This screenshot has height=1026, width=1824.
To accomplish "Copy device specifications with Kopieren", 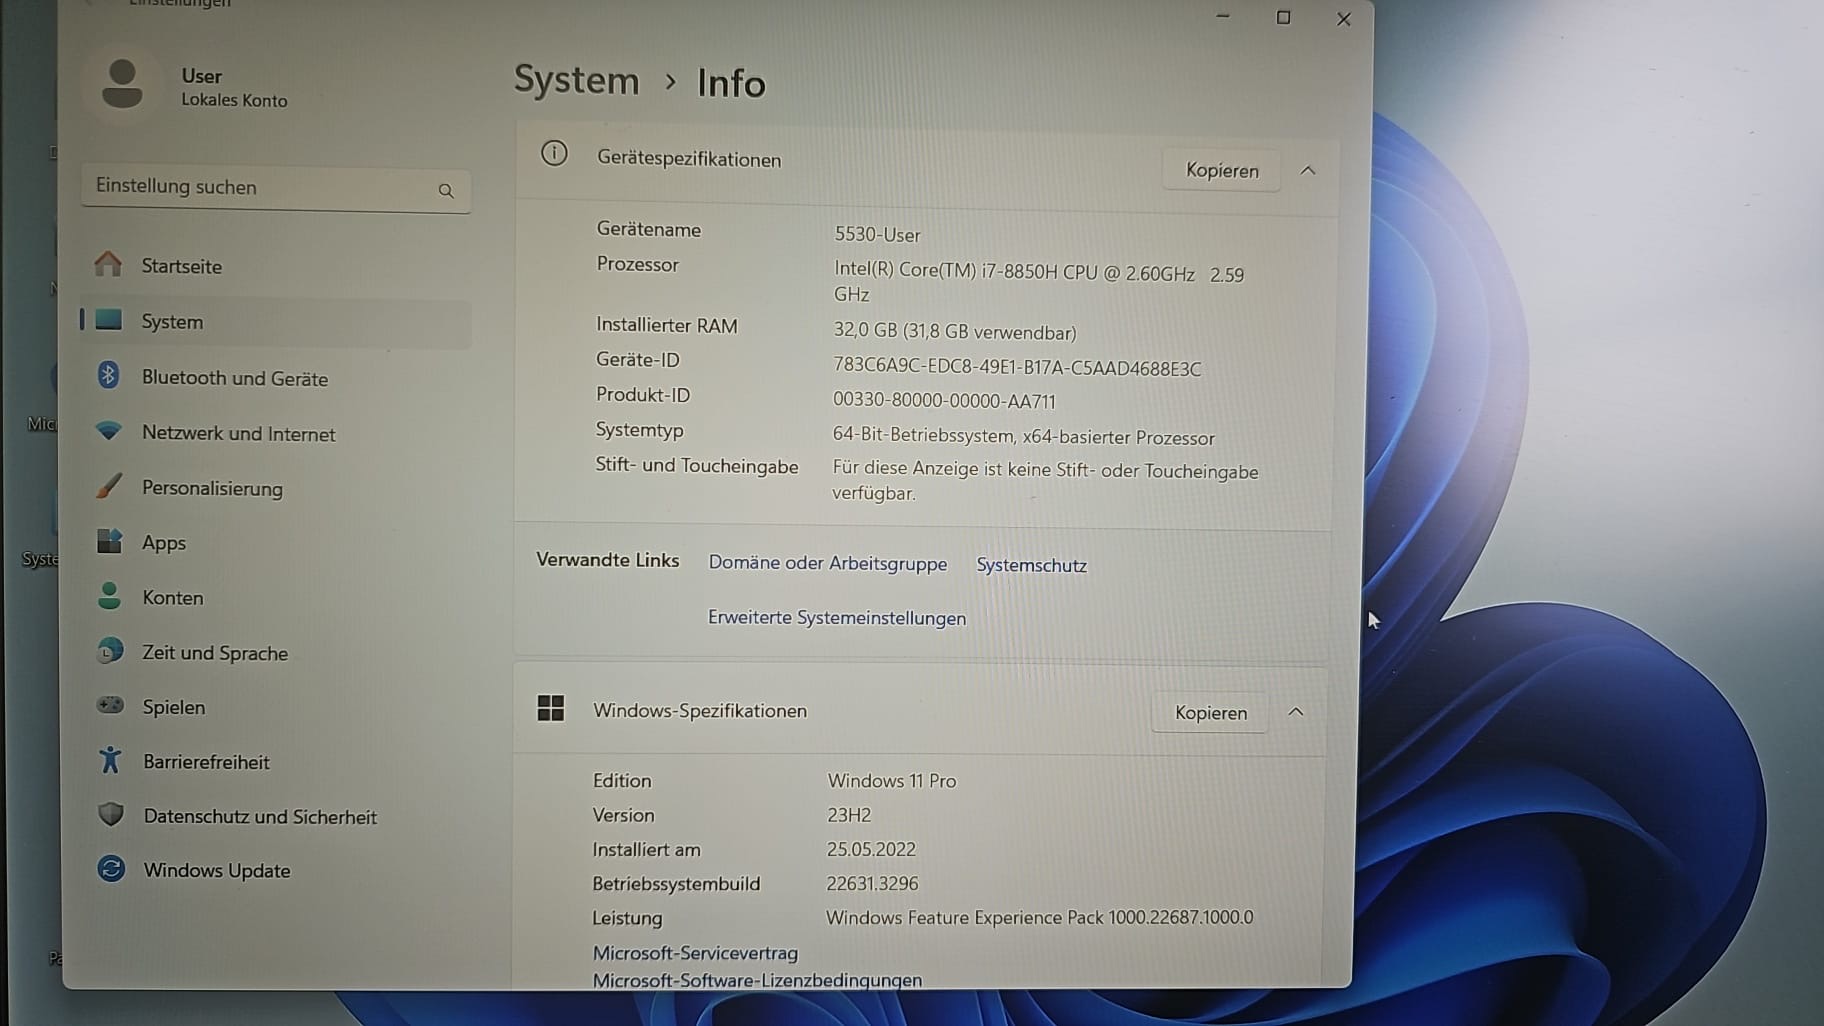I will (1222, 170).
